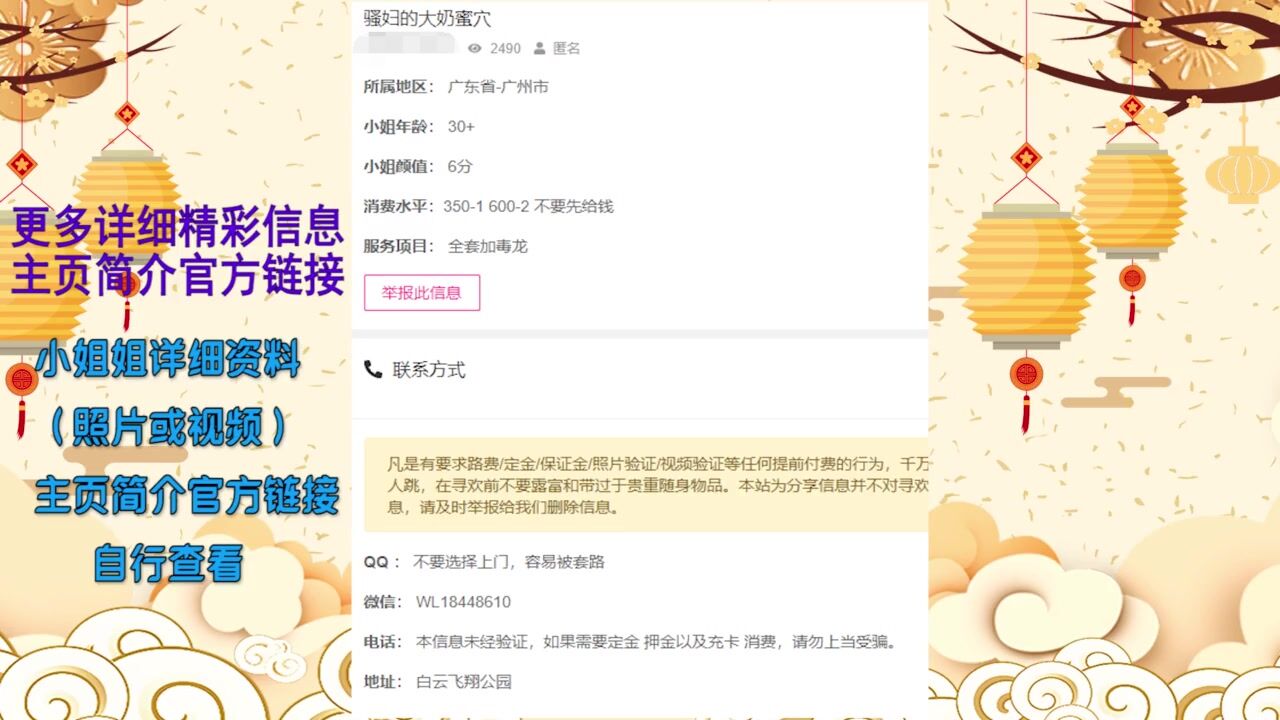Image resolution: width=1280 pixels, height=720 pixels.
Task: Click the 小姐年龄 30+ row
Action: pyautogui.click(x=419, y=127)
